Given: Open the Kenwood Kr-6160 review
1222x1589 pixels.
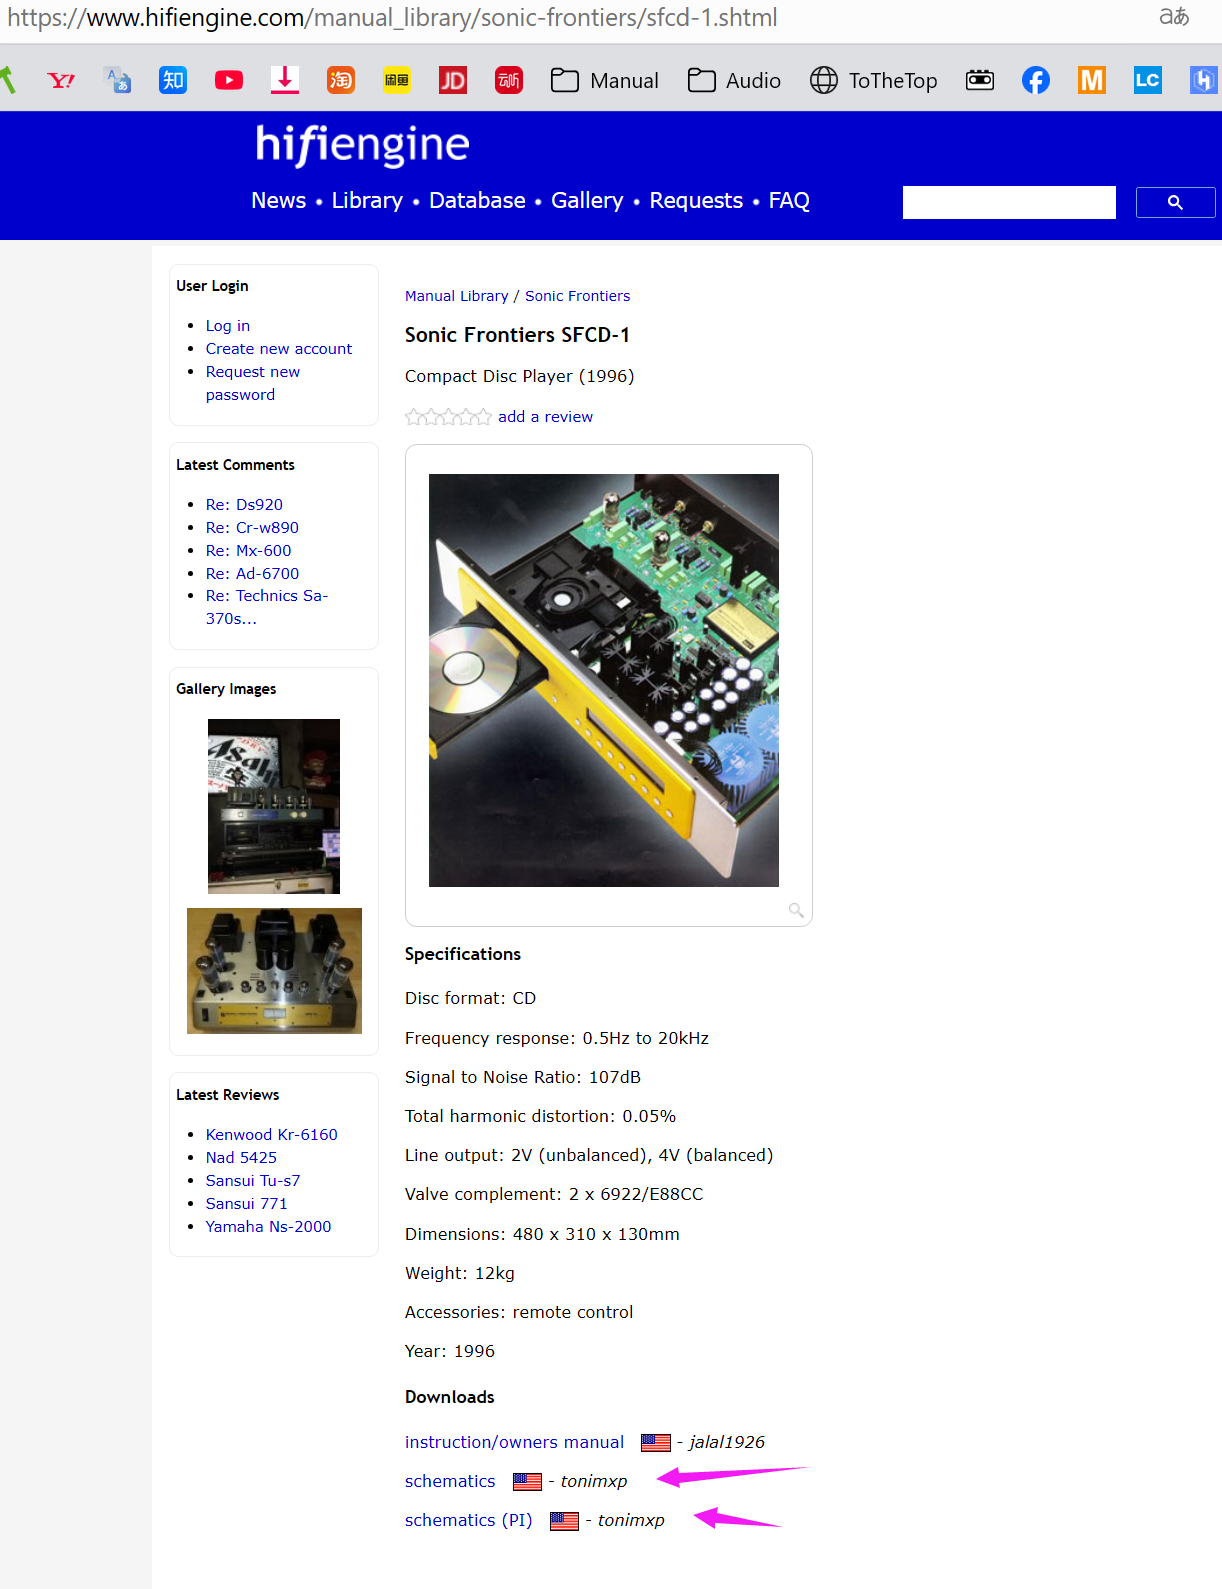Looking at the screenshot, I should [x=272, y=1135].
